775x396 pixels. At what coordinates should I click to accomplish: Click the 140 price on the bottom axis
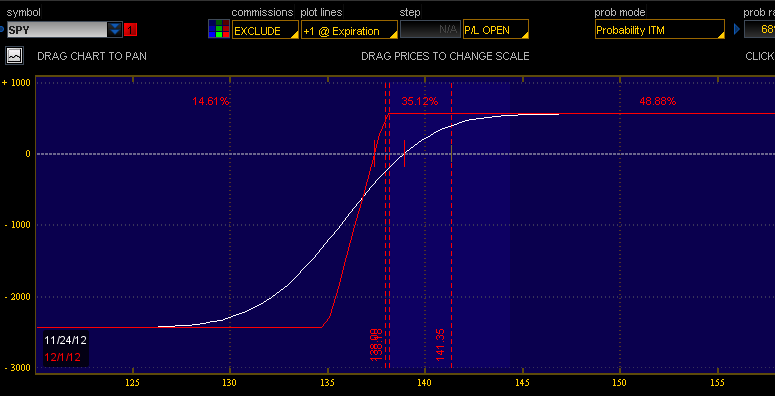424,382
